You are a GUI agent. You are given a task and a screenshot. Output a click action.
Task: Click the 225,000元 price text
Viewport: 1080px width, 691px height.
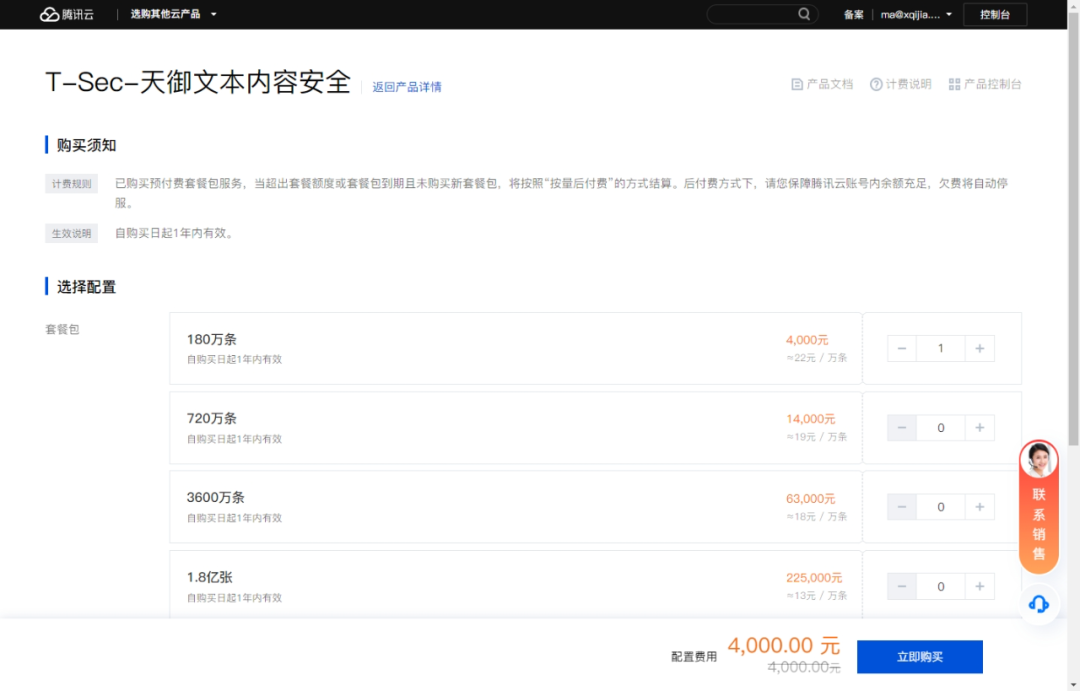814,577
